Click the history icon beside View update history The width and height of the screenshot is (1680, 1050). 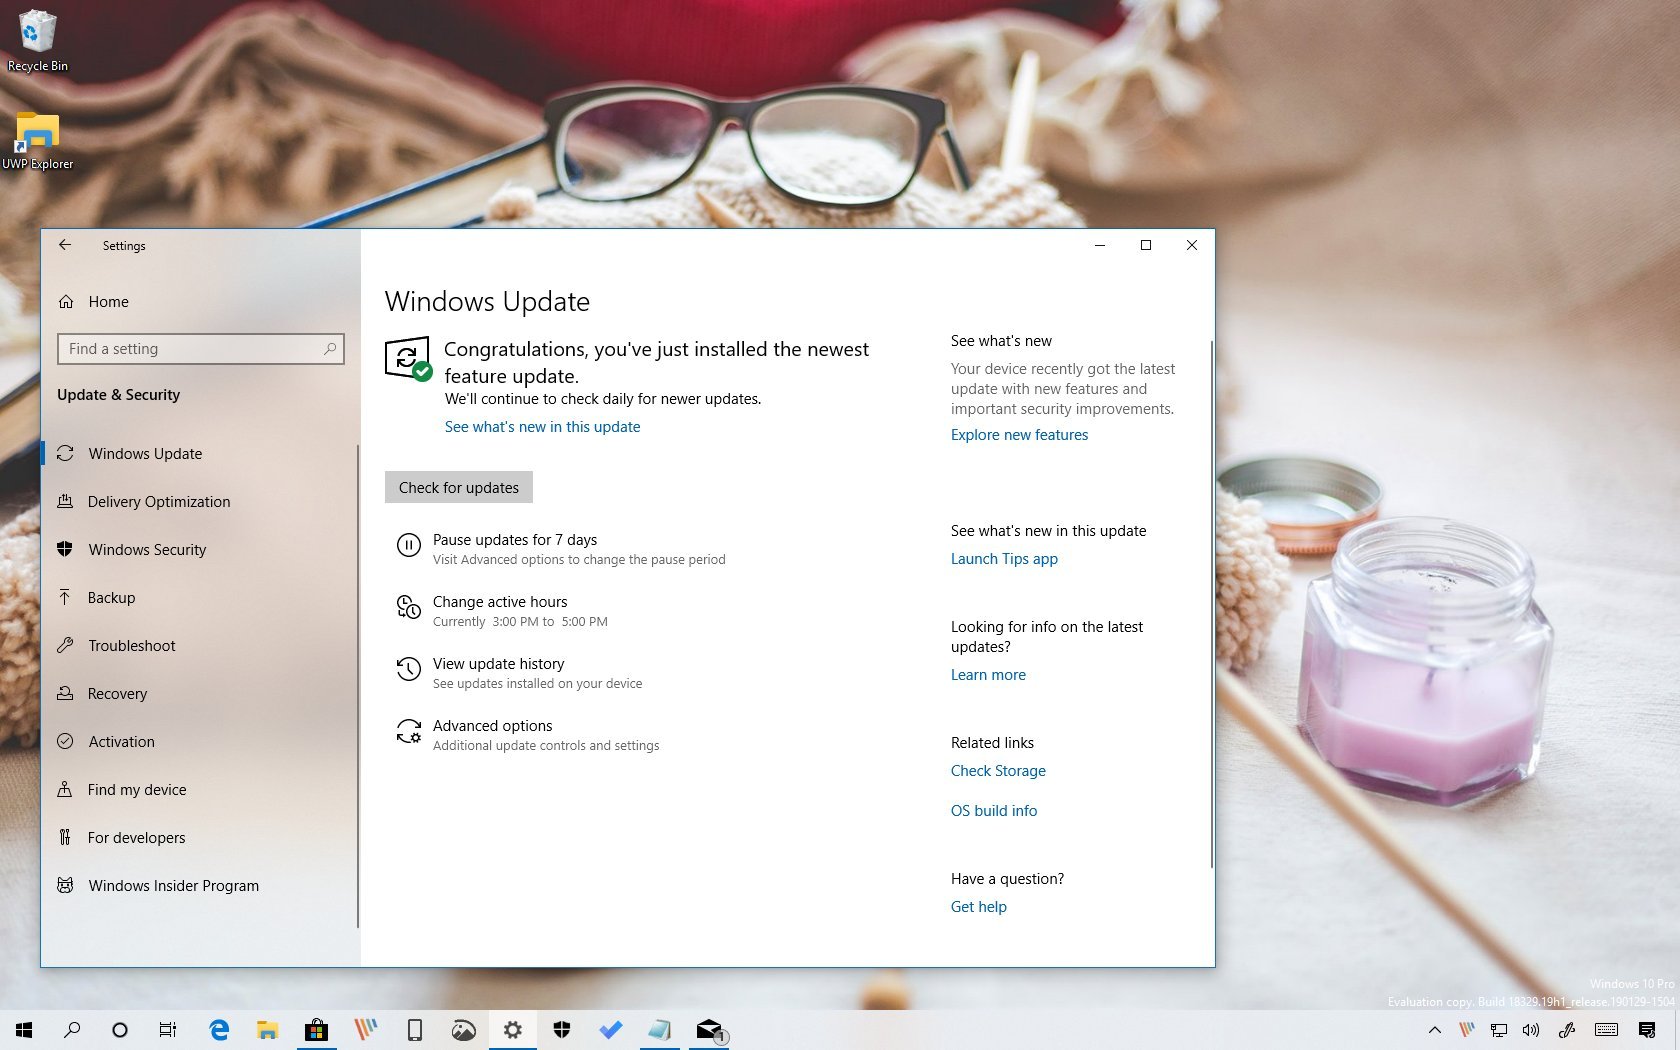tap(409, 669)
